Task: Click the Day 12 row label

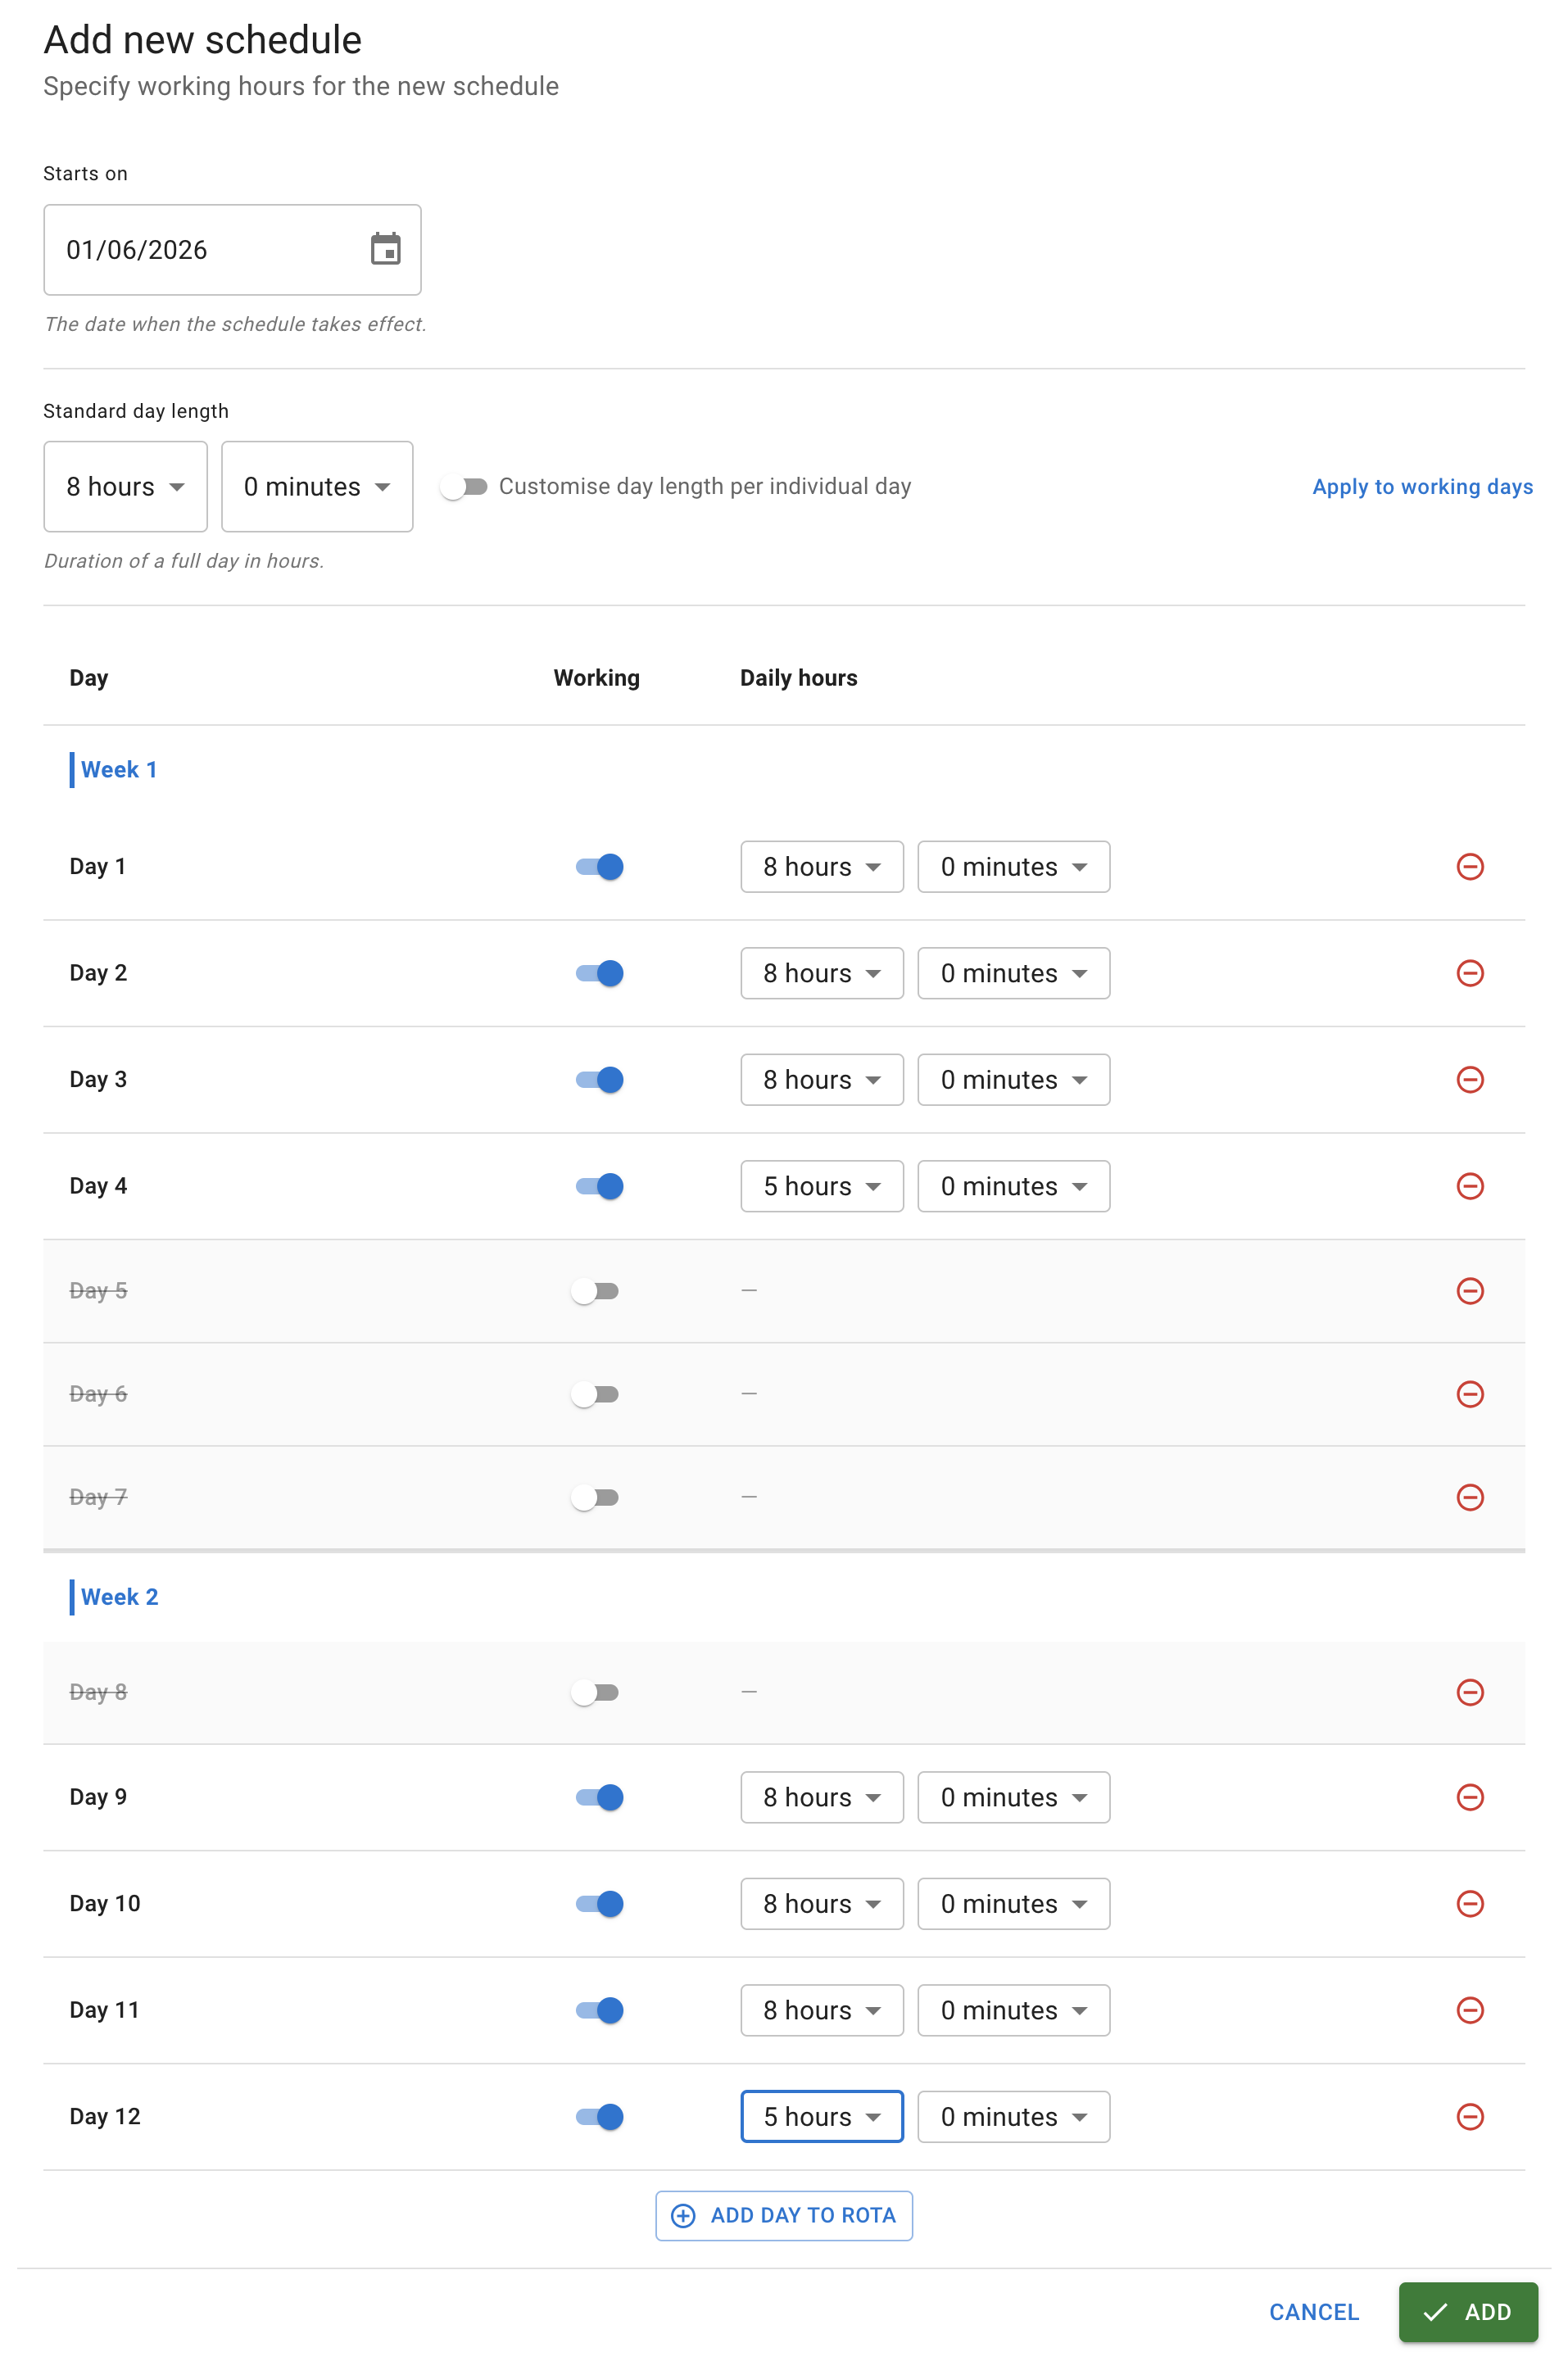Action: (x=105, y=2116)
